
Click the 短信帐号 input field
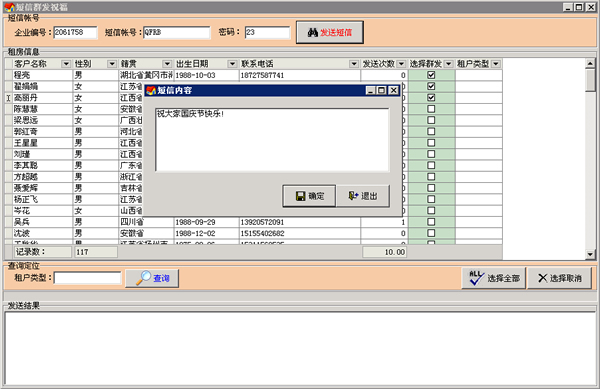(x=177, y=33)
